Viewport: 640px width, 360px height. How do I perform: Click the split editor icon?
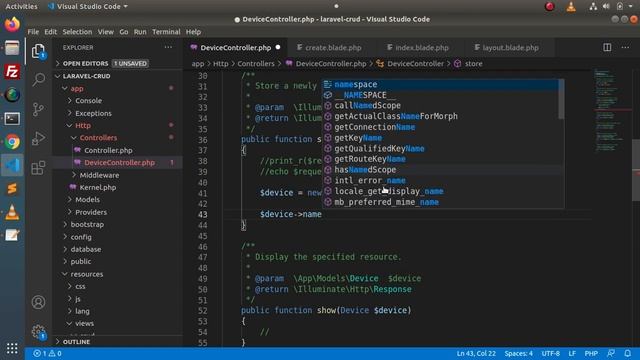click(607, 47)
